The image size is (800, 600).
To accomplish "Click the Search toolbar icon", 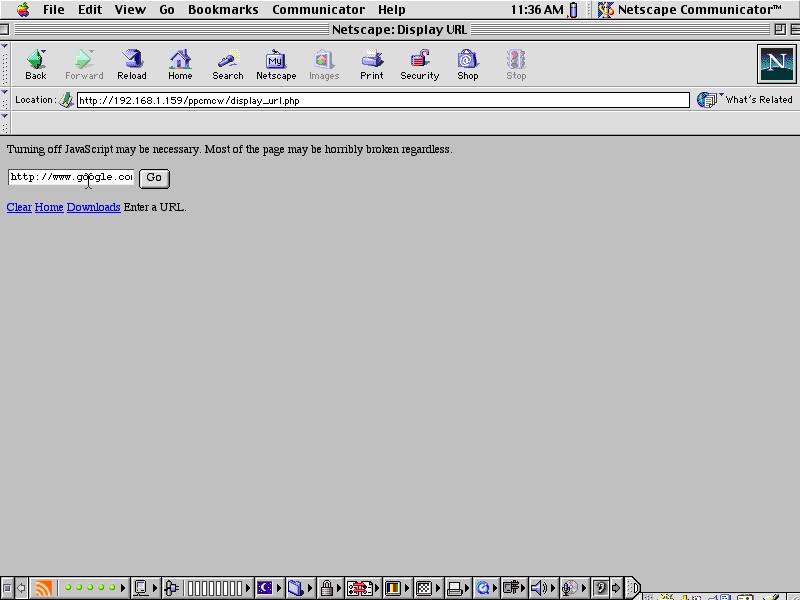I will (x=228, y=64).
